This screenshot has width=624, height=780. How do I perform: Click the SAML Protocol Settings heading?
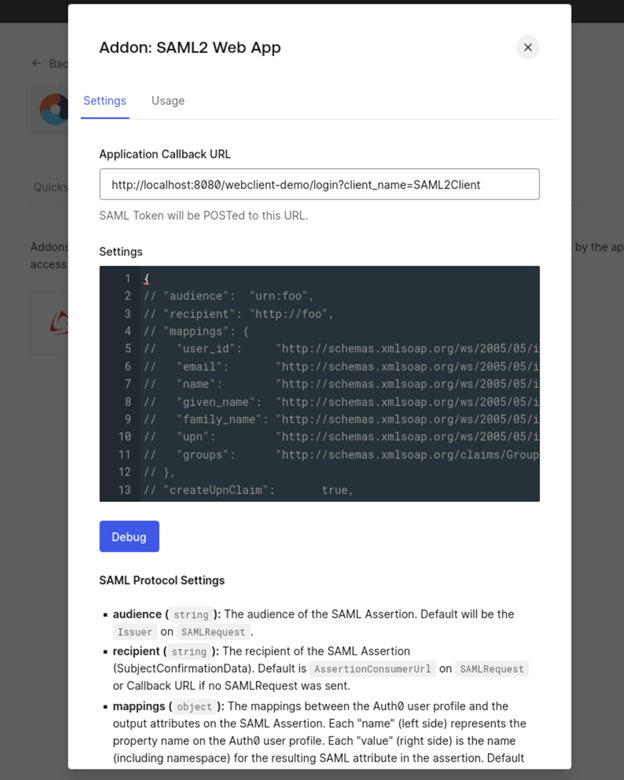(x=162, y=580)
